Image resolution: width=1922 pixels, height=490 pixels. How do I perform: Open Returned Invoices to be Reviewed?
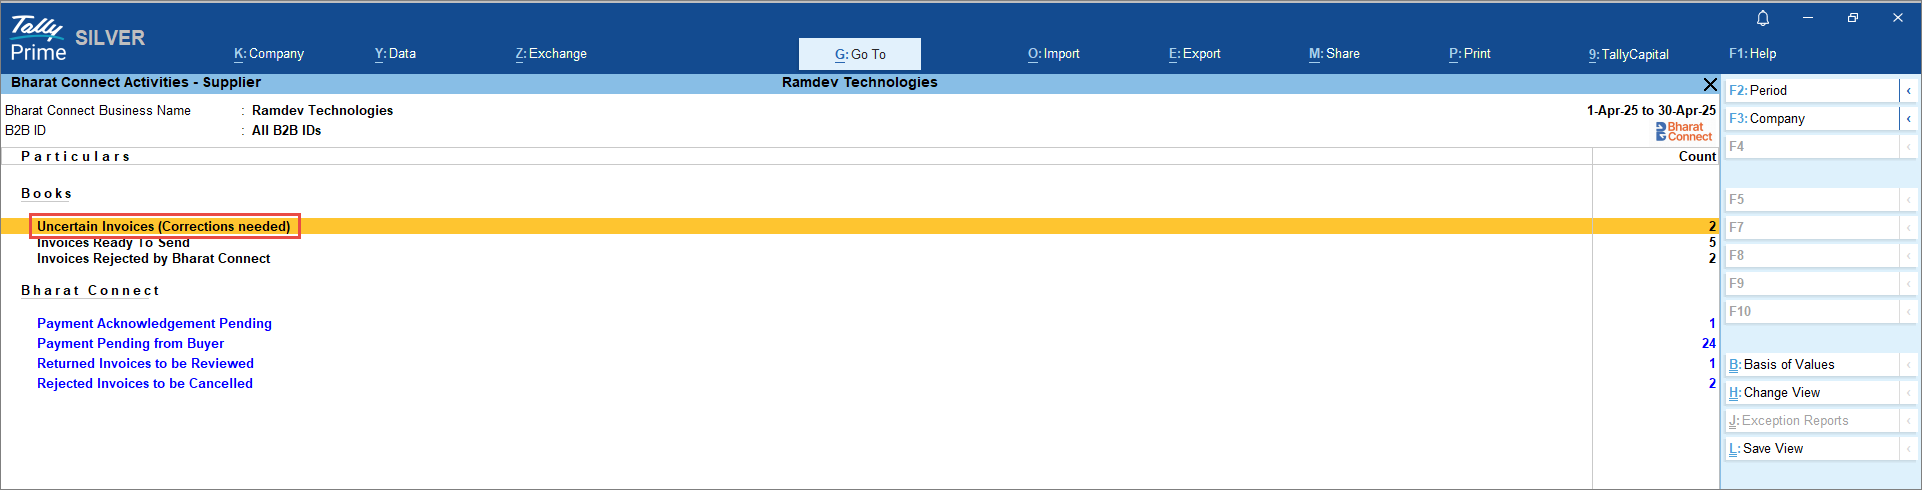pyautogui.click(x=145, y=364)
